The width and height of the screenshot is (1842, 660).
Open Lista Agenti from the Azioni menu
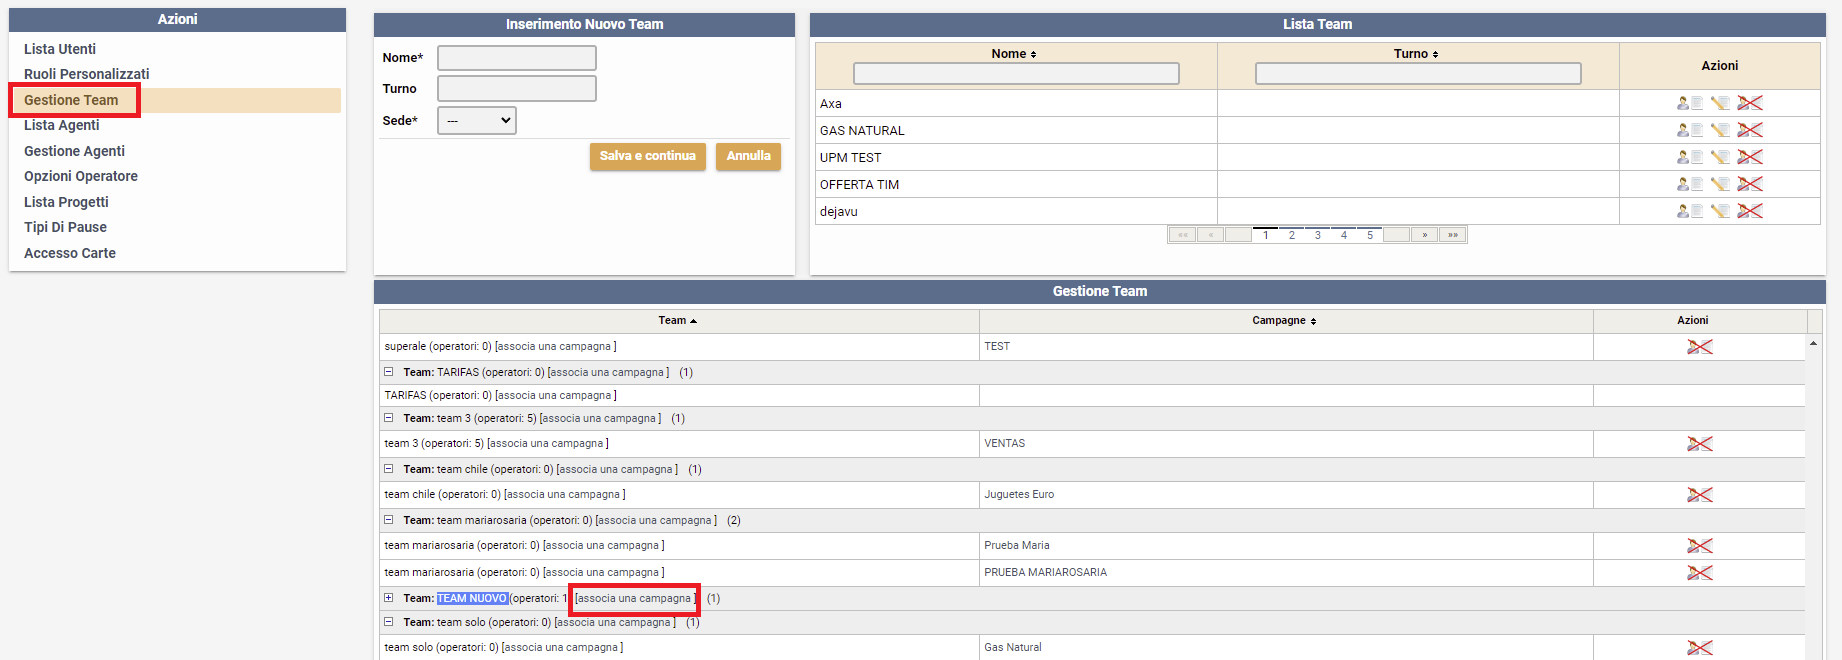pyautogui.click(x=62, y=125)
